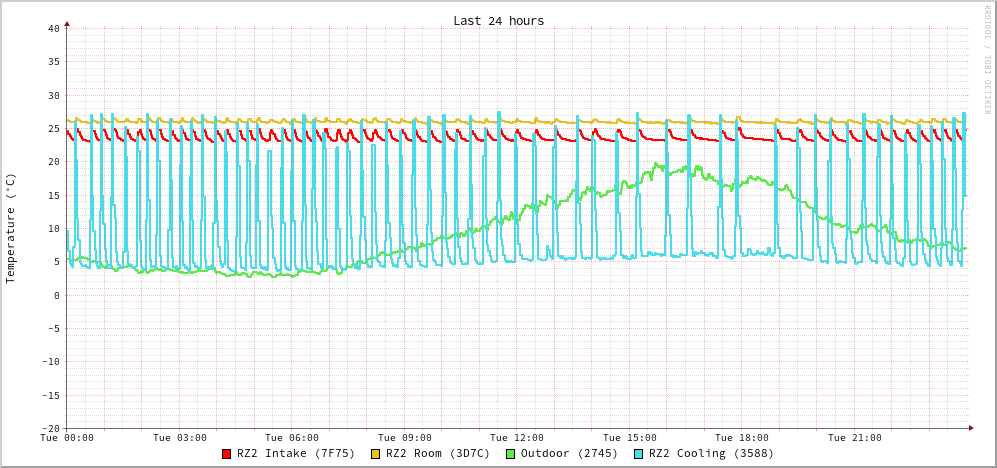Click the -20 value on the temperature axis

pos(50,428)
